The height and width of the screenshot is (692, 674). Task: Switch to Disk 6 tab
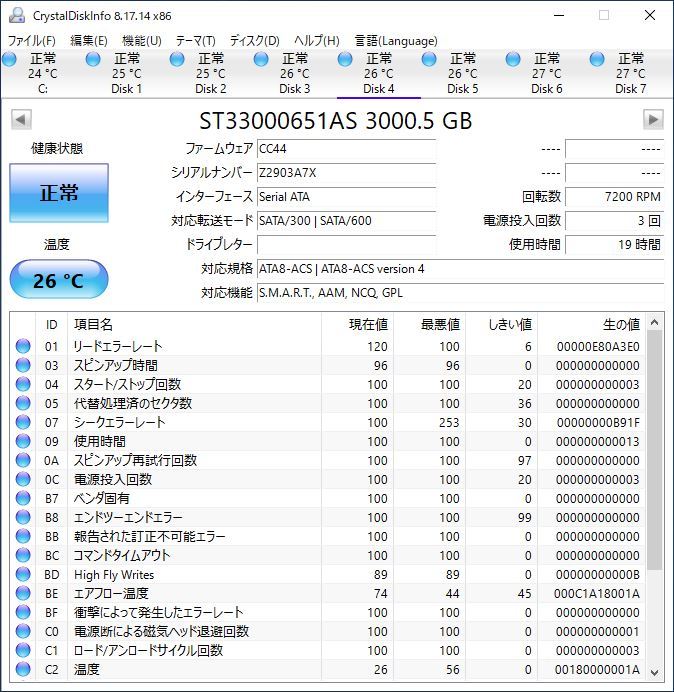[546, 73]
